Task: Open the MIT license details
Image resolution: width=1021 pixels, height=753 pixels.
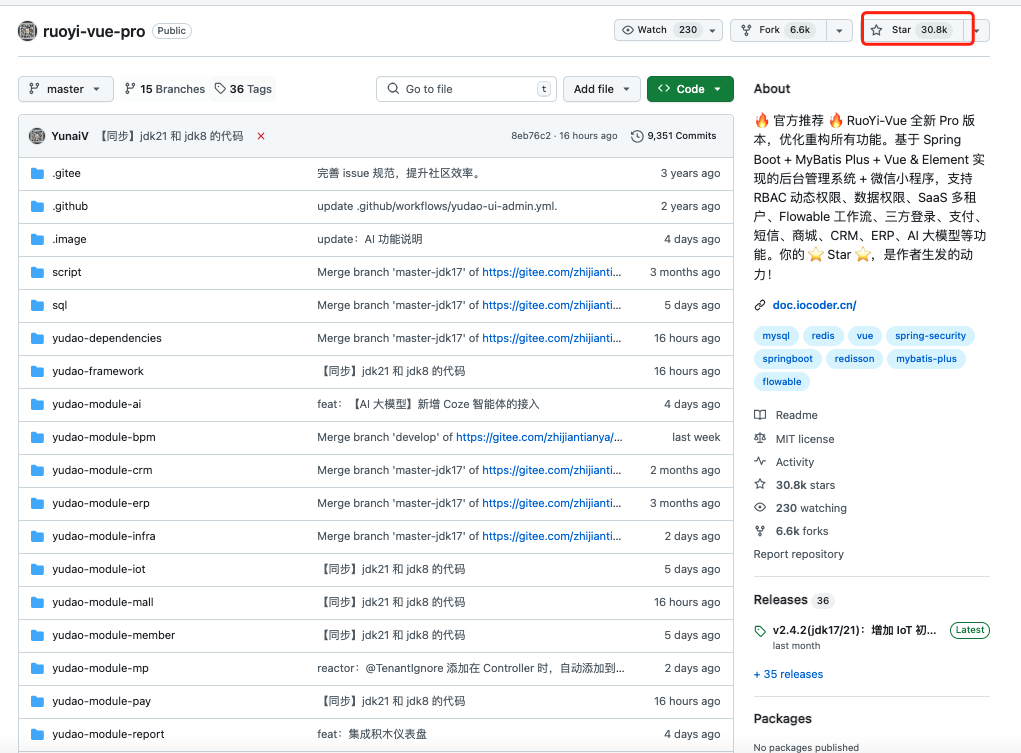Action: [804, 438]
